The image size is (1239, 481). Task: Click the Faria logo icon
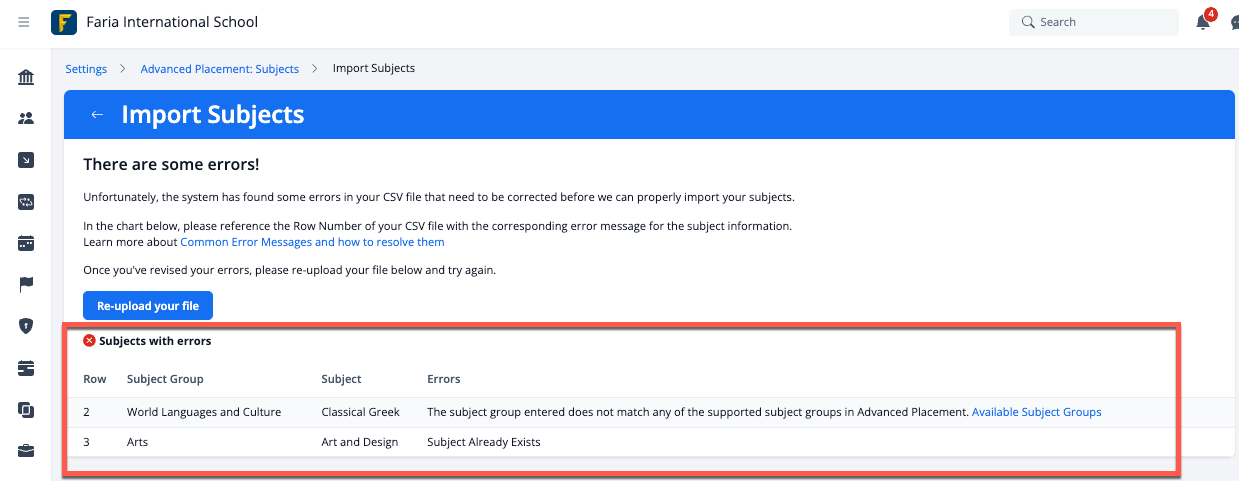pos(64,22)
